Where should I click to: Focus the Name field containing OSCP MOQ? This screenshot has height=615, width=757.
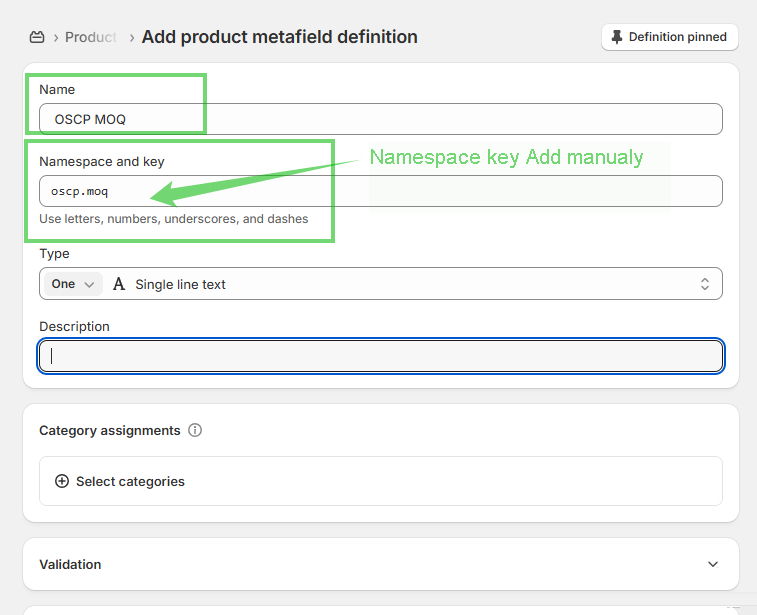coord(380,119)
